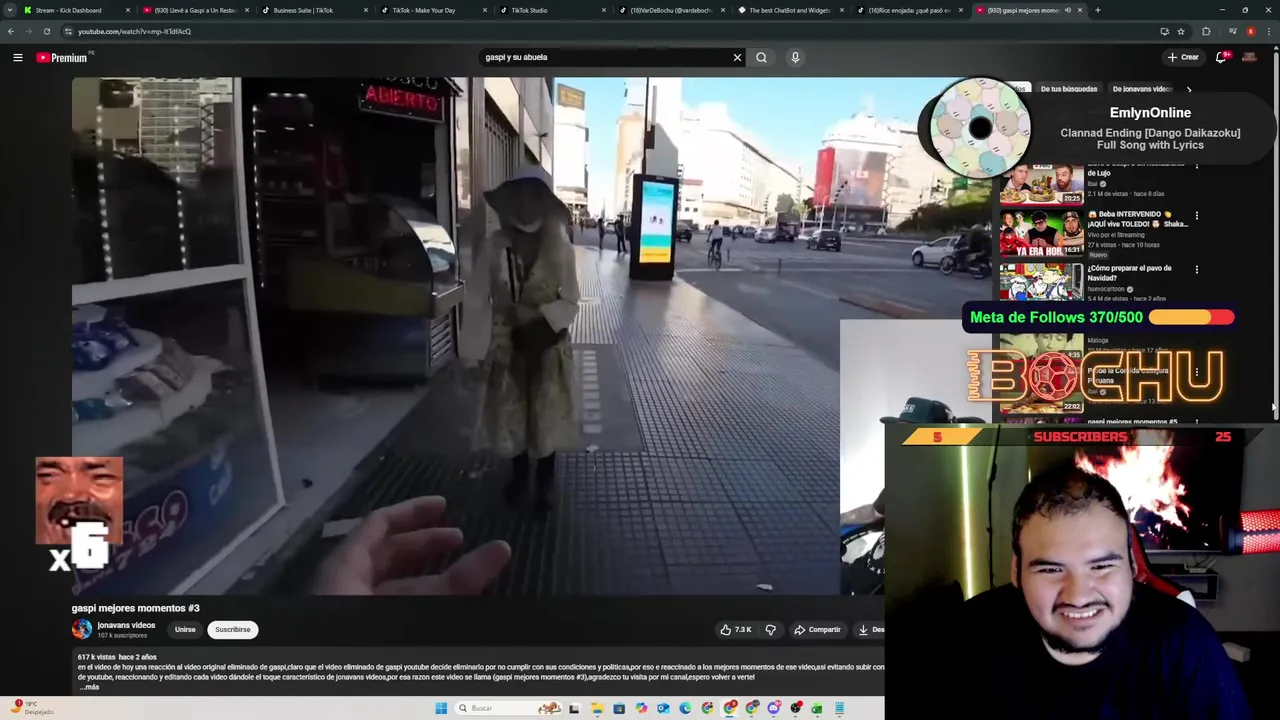Show more filter chips with right chevron
The width and height of the screenshot is (1280, 720).
pyautogui.click(x=1189, y=89)
